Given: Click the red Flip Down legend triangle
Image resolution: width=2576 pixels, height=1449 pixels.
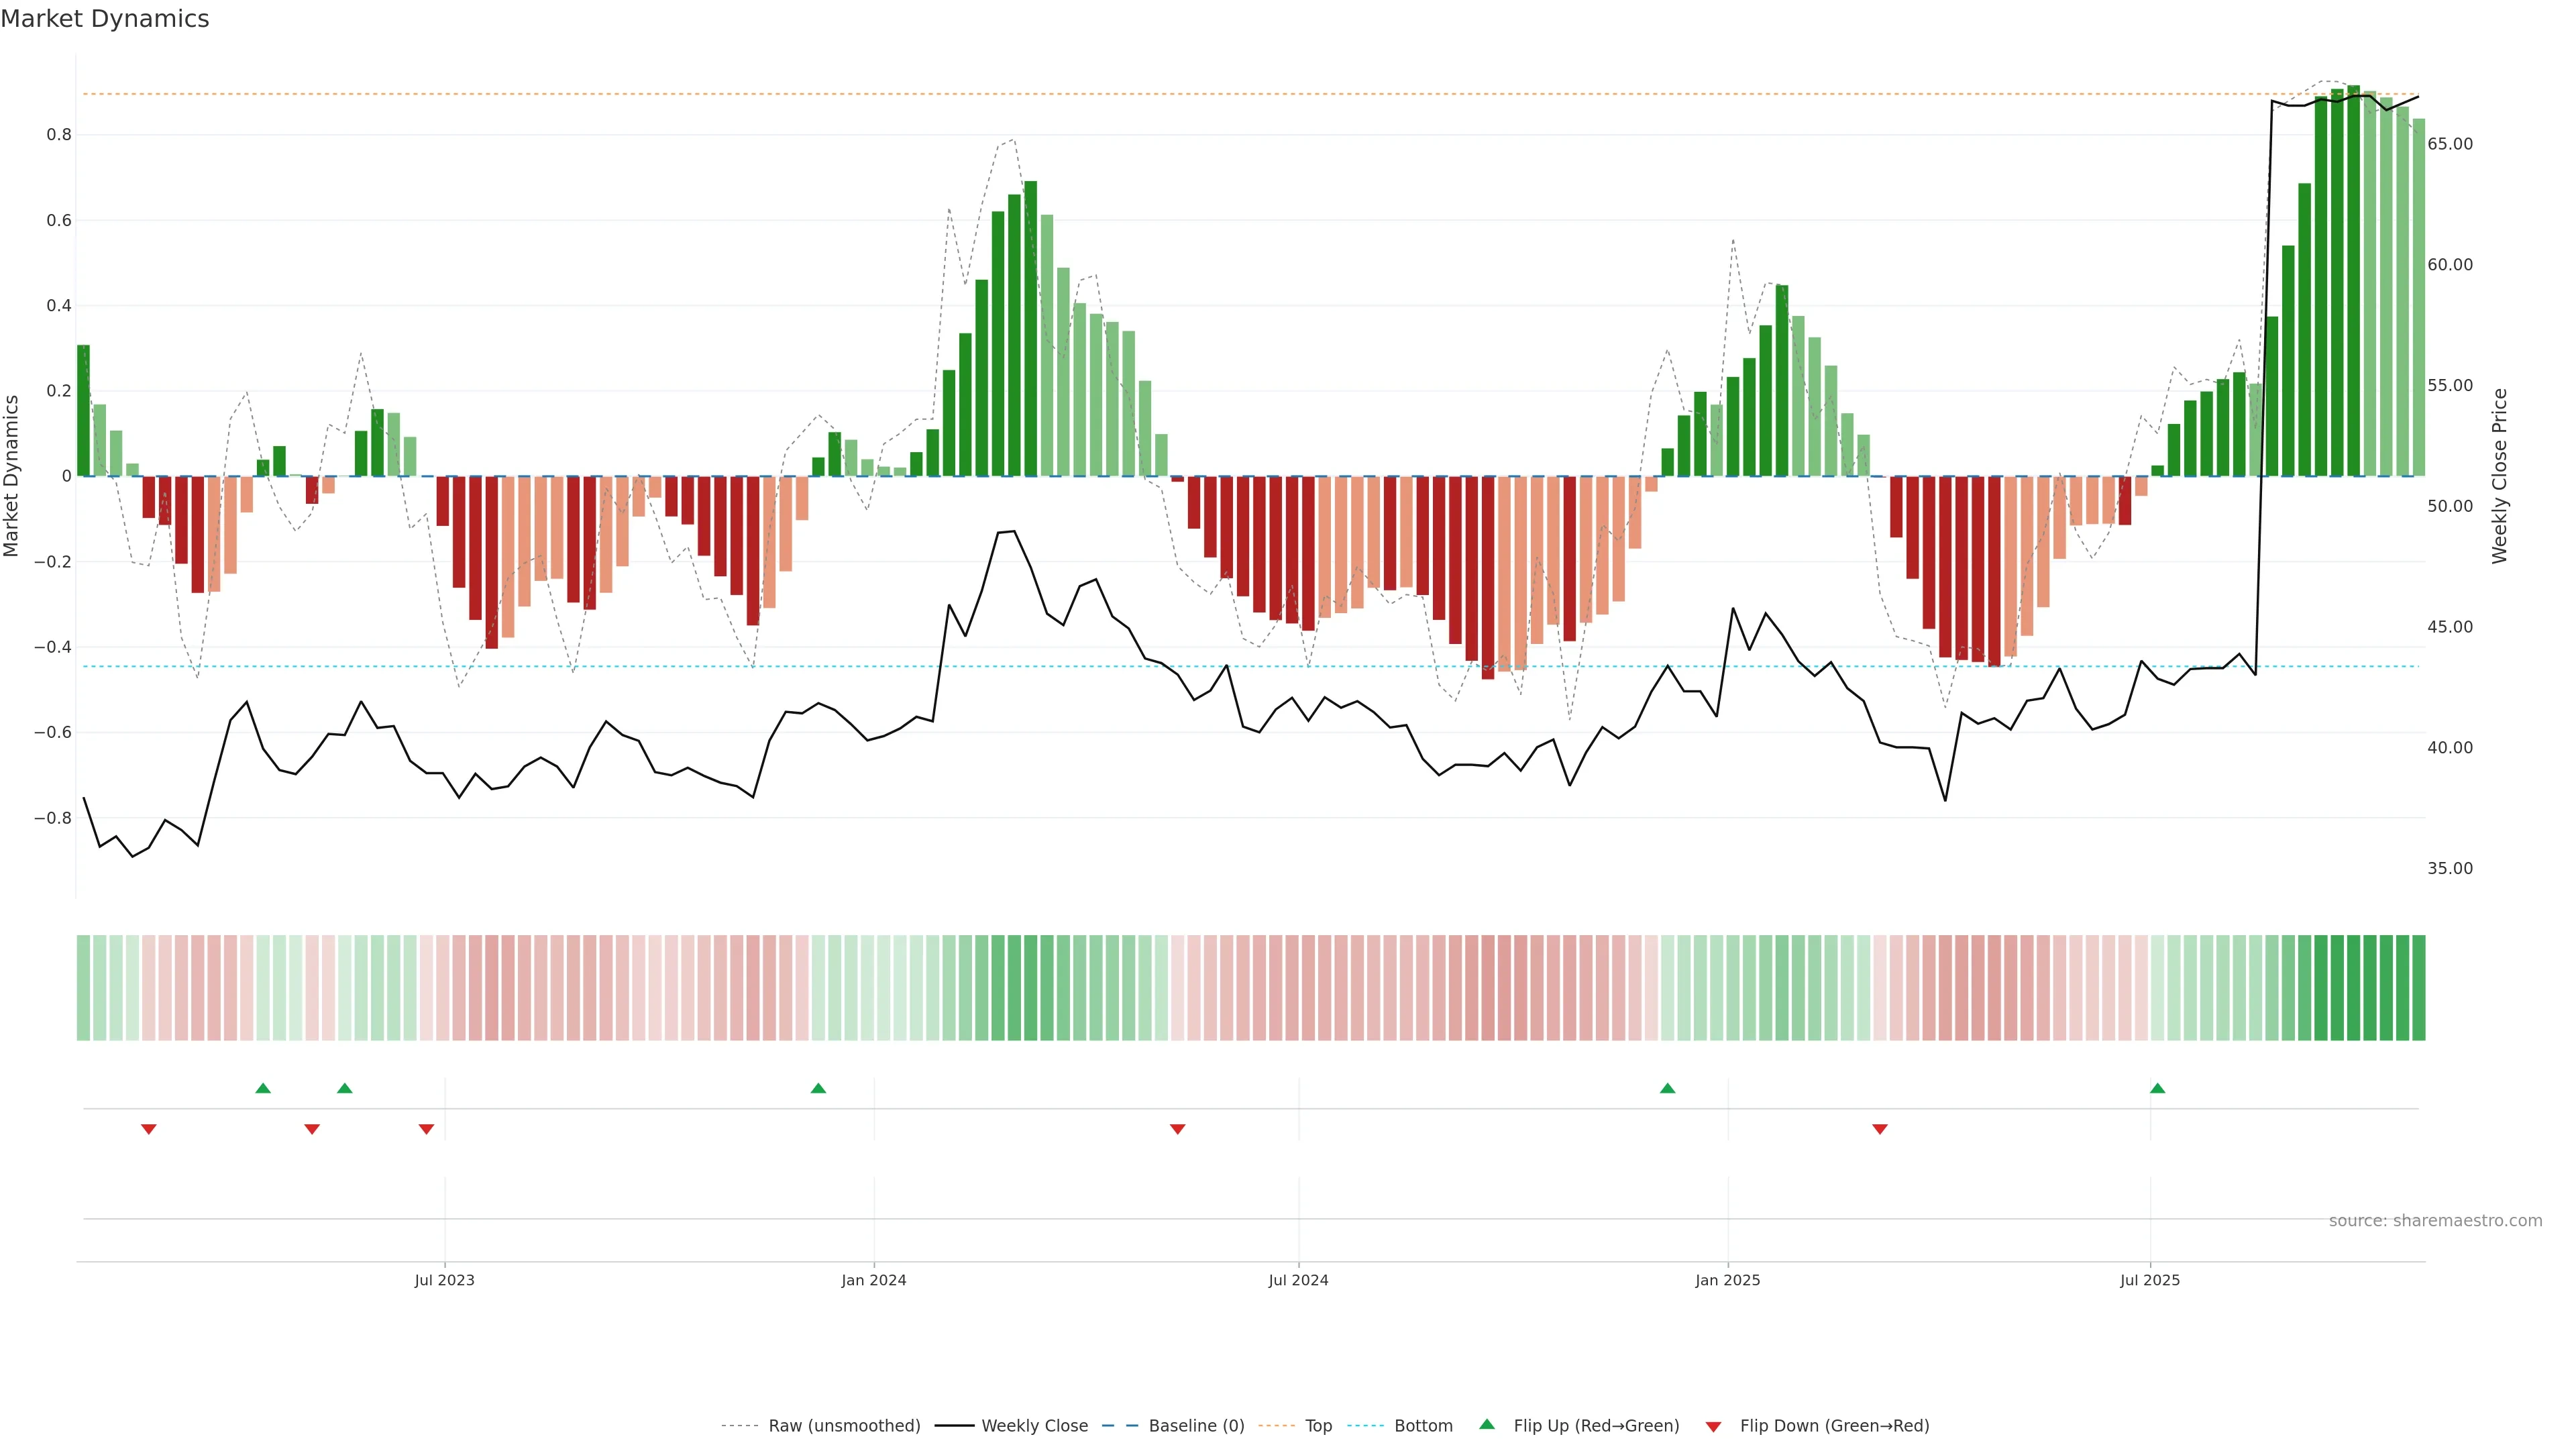Looking at the screenshot, I should [1713, 1427].
